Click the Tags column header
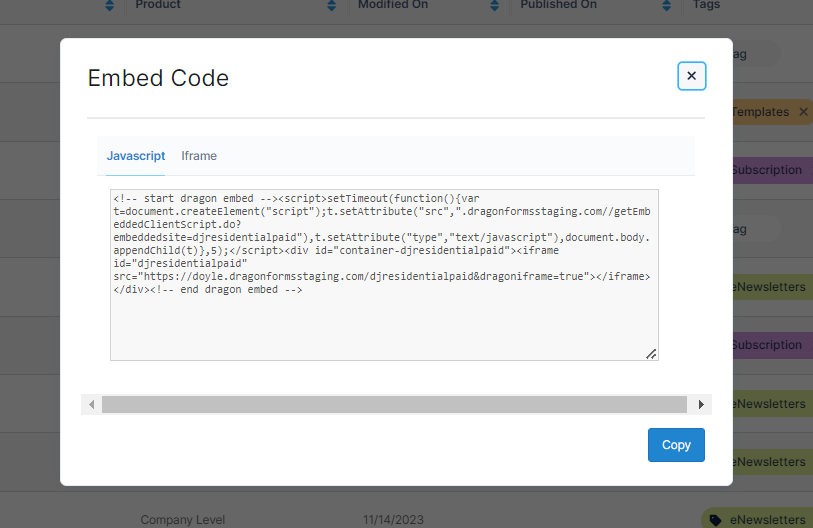This screenshot has width=813, height=528. [x=707, y=5]
